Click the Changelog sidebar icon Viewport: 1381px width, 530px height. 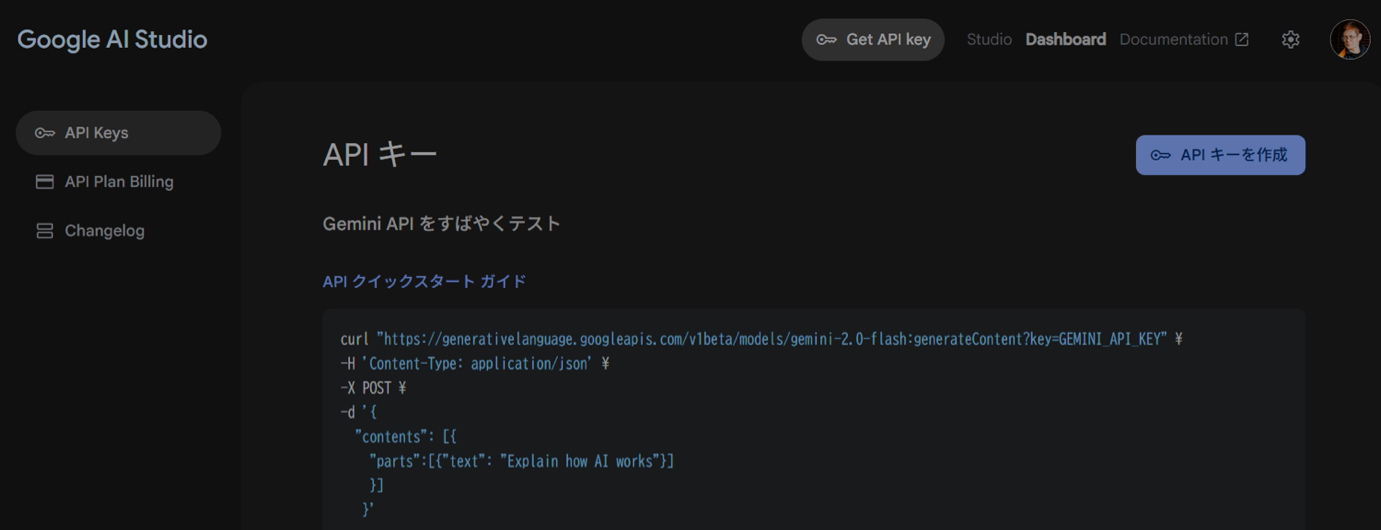tap(44, 231)
